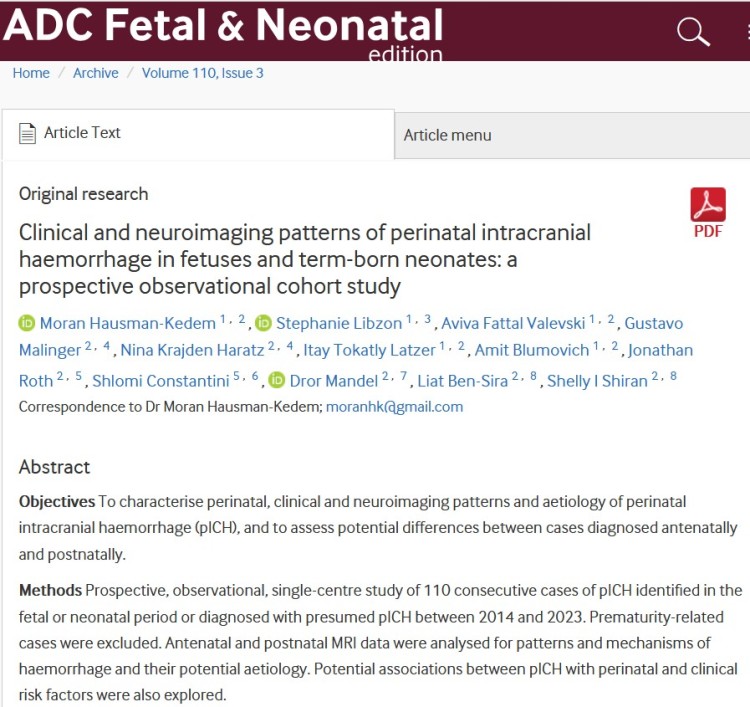Image resolution: width=750 pixels, height=707 pixels.
Task: Open Moran Hausman-Kedem's ORCID icon
Action: [x=27, y=323]
